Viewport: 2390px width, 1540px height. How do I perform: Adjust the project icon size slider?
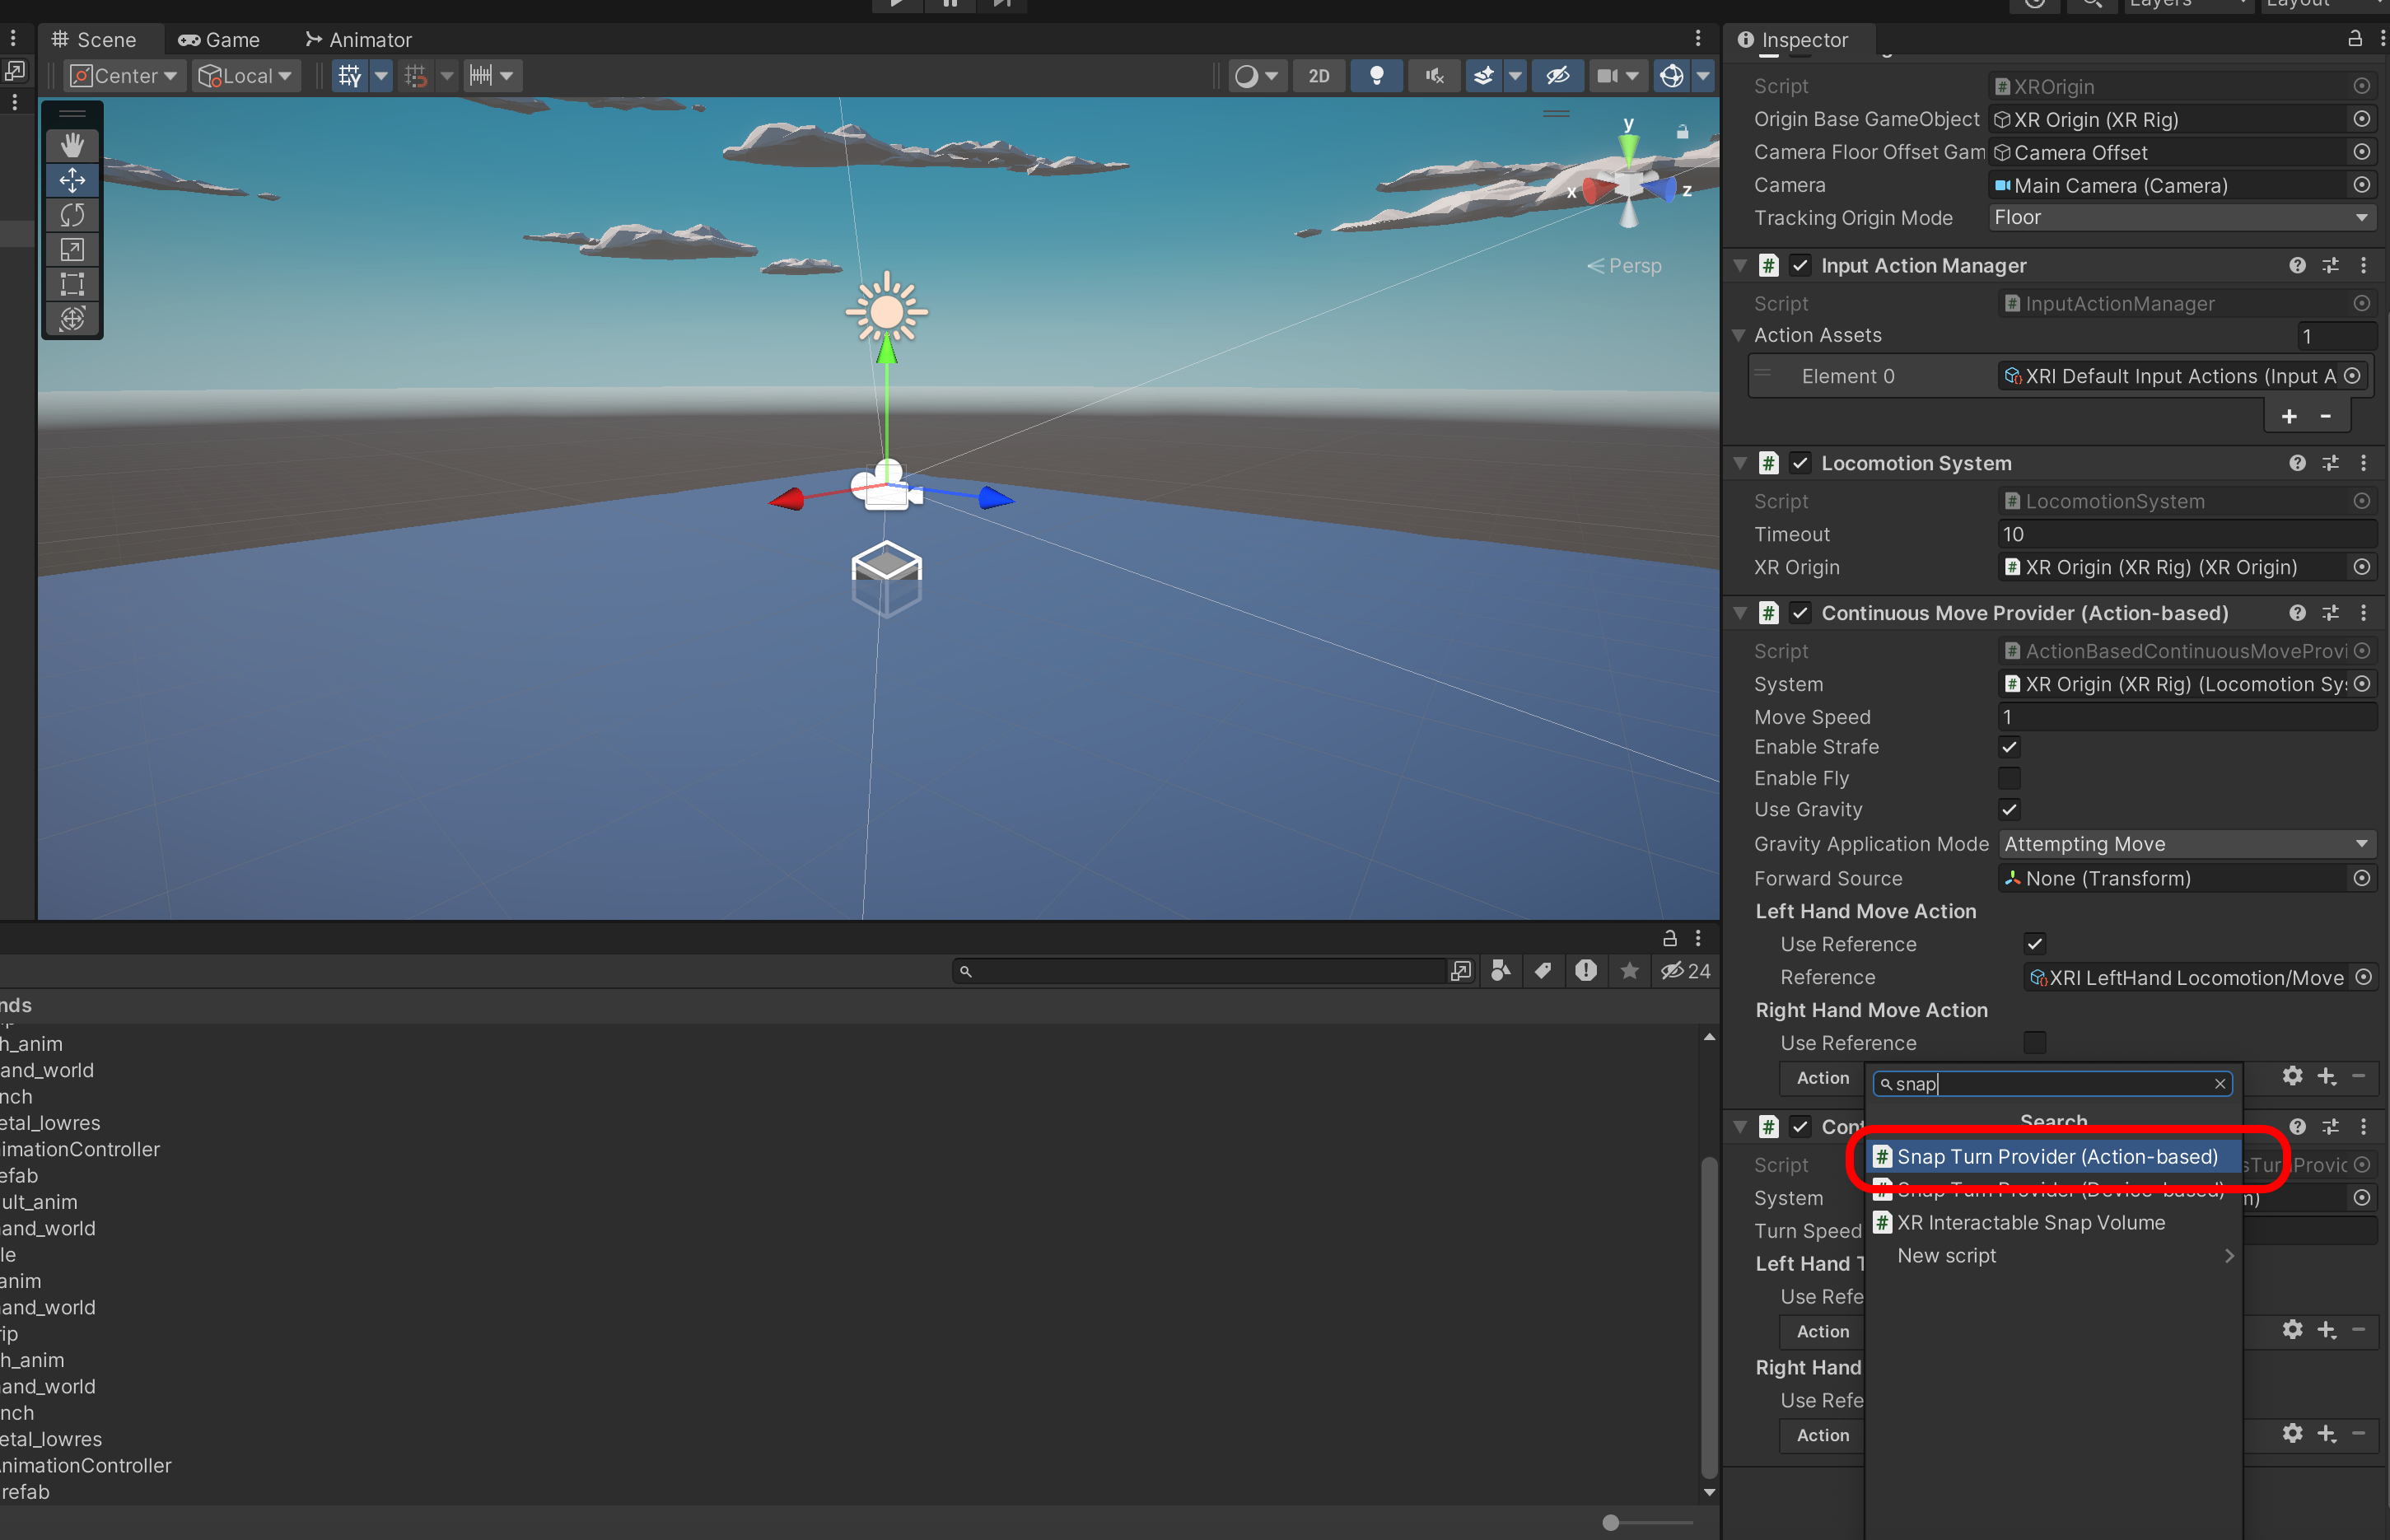[x=1610, y=1522]
